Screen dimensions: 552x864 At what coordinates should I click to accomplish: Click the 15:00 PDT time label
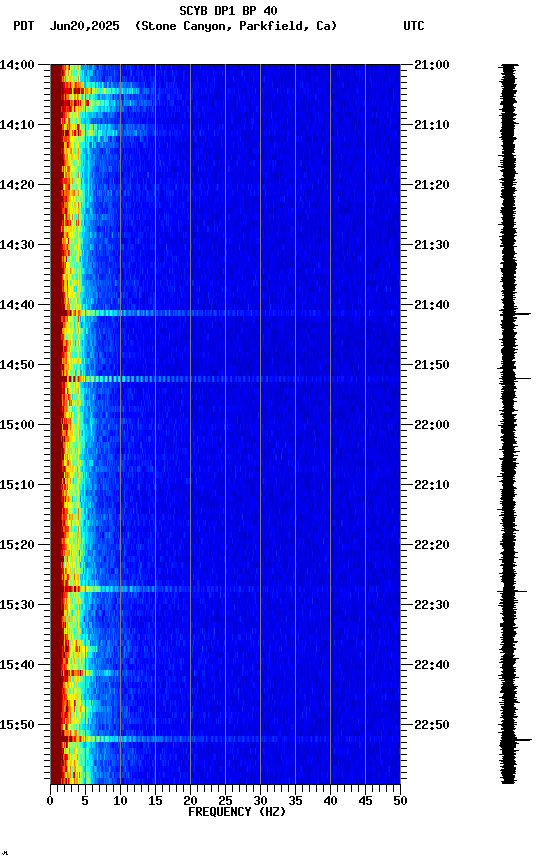point(17,425)
